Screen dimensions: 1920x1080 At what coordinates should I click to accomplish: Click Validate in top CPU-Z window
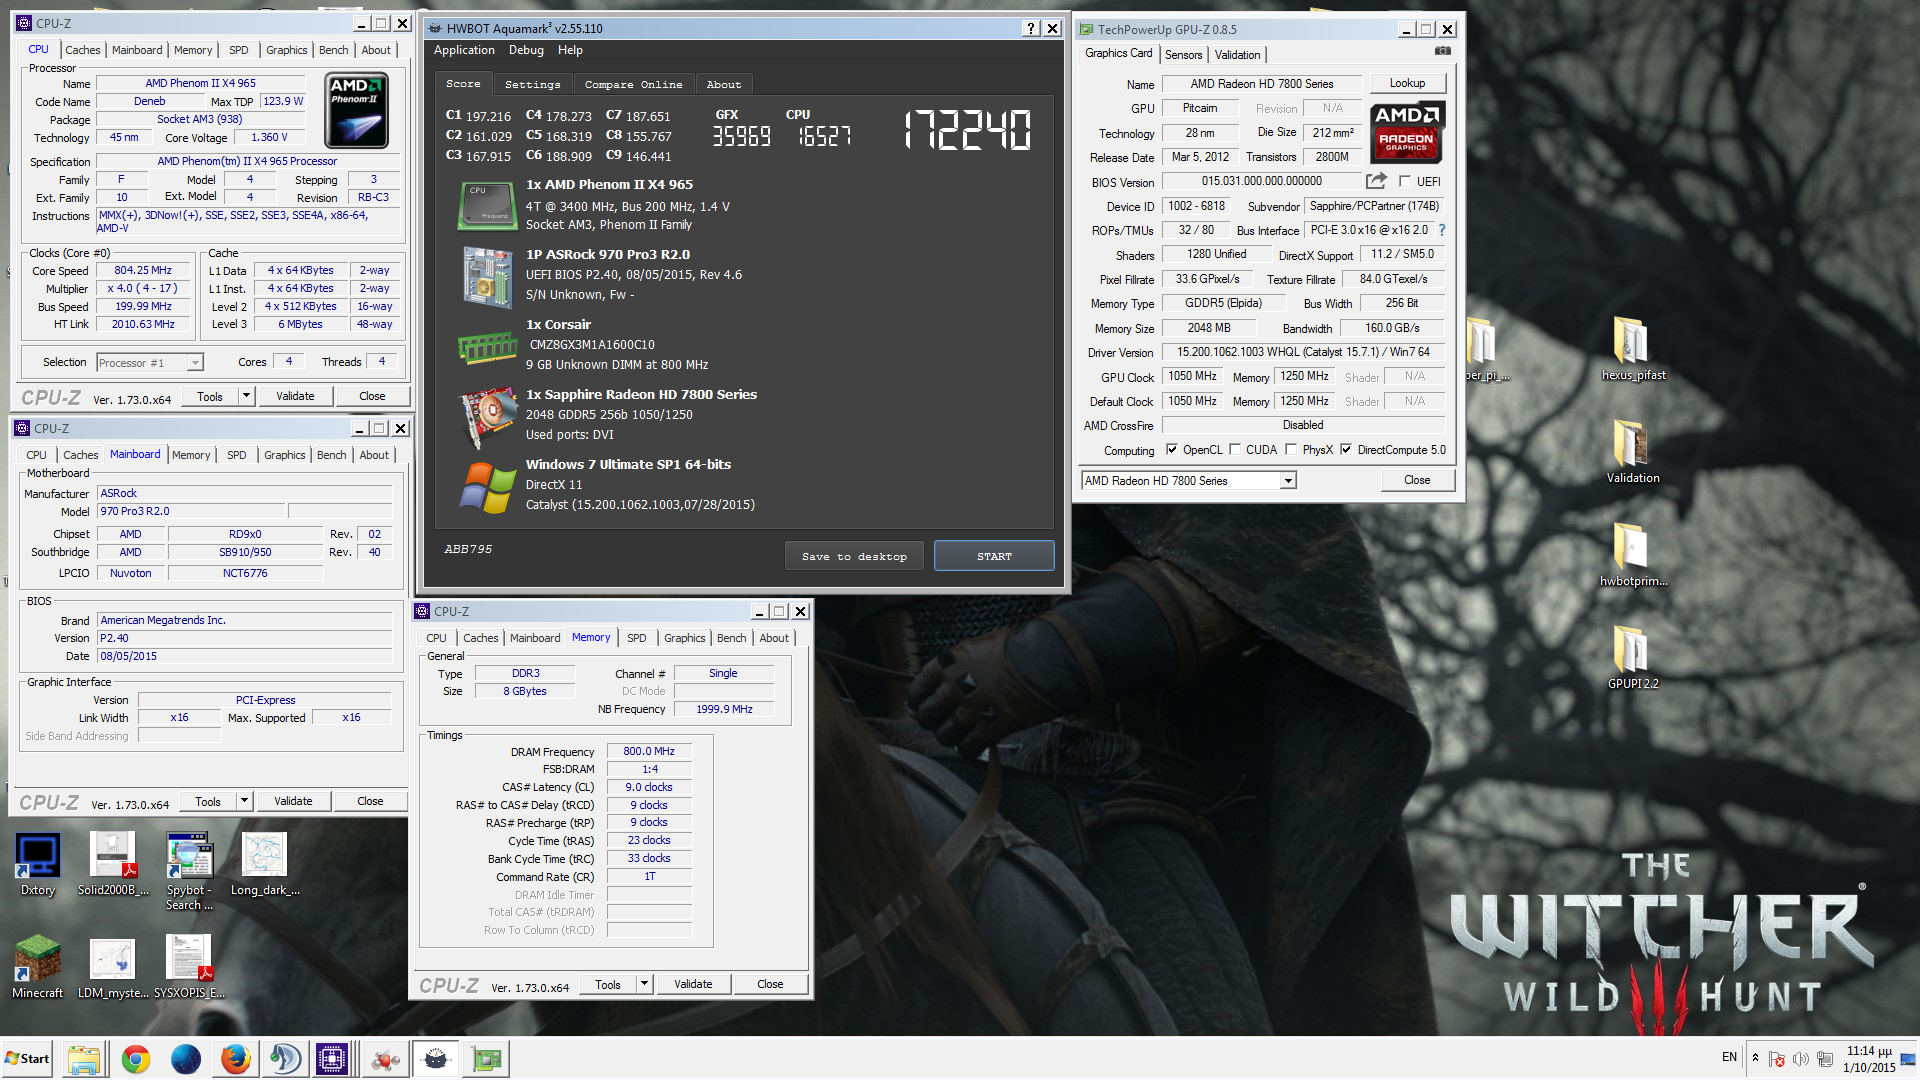pos(295,396)
